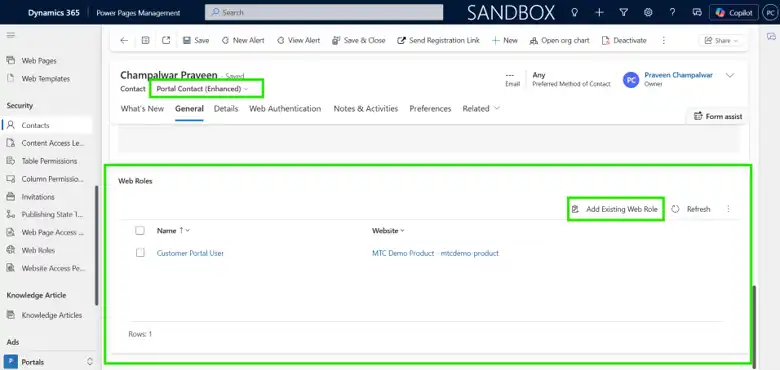Screen dimensions: 780x370
Task: Open the settings gear icon
Action: (648, 12)
